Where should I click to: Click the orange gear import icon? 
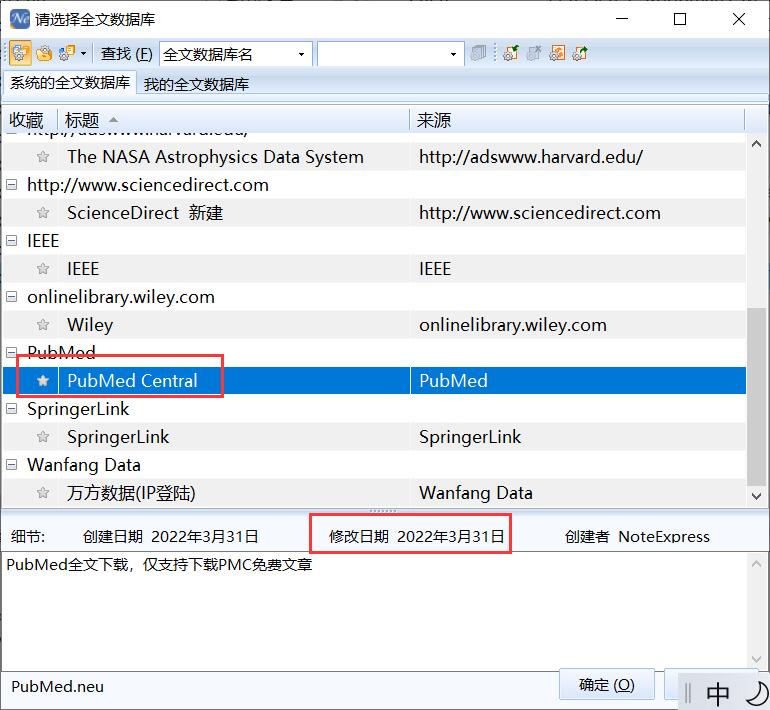pos(557,53)
